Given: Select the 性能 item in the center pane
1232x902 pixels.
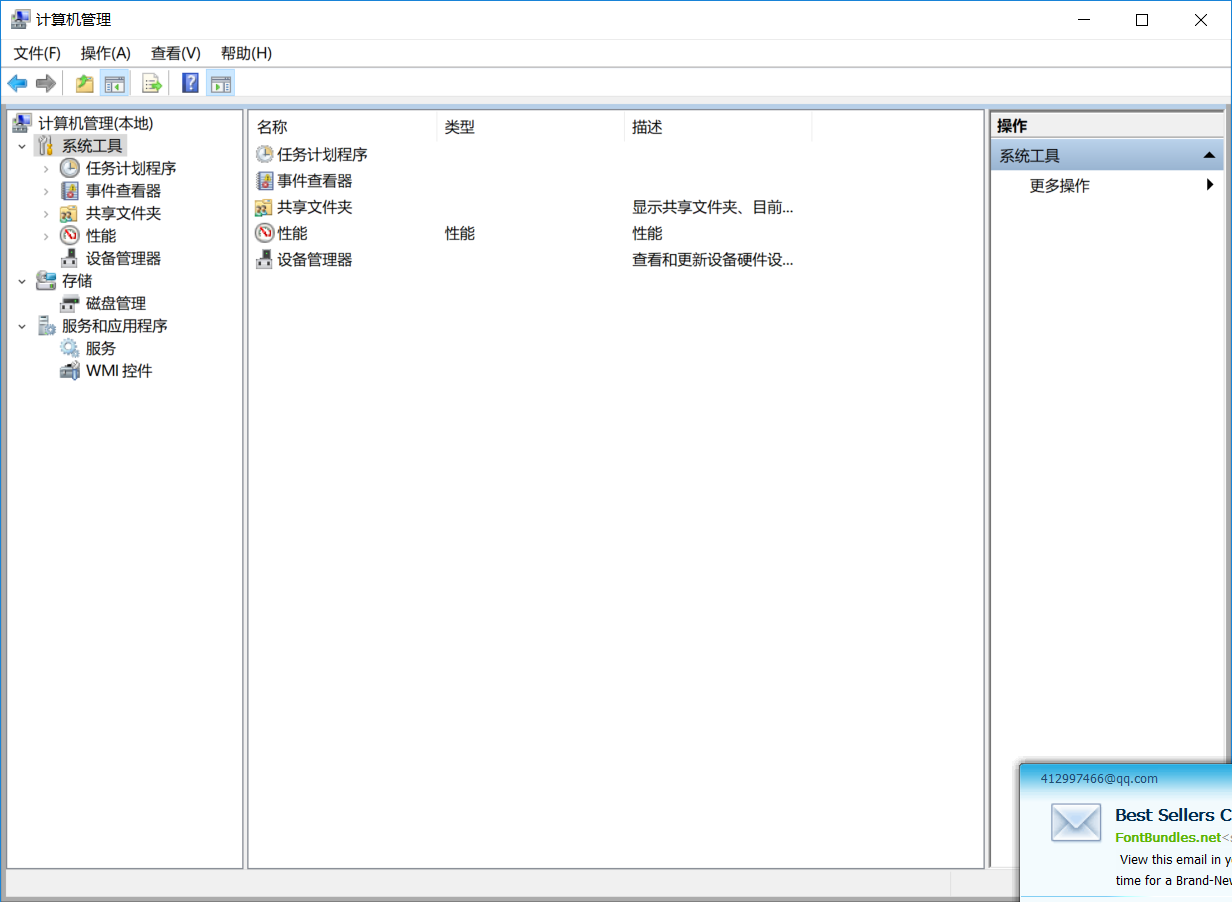Looking at the screenshot, I should 293,233.
